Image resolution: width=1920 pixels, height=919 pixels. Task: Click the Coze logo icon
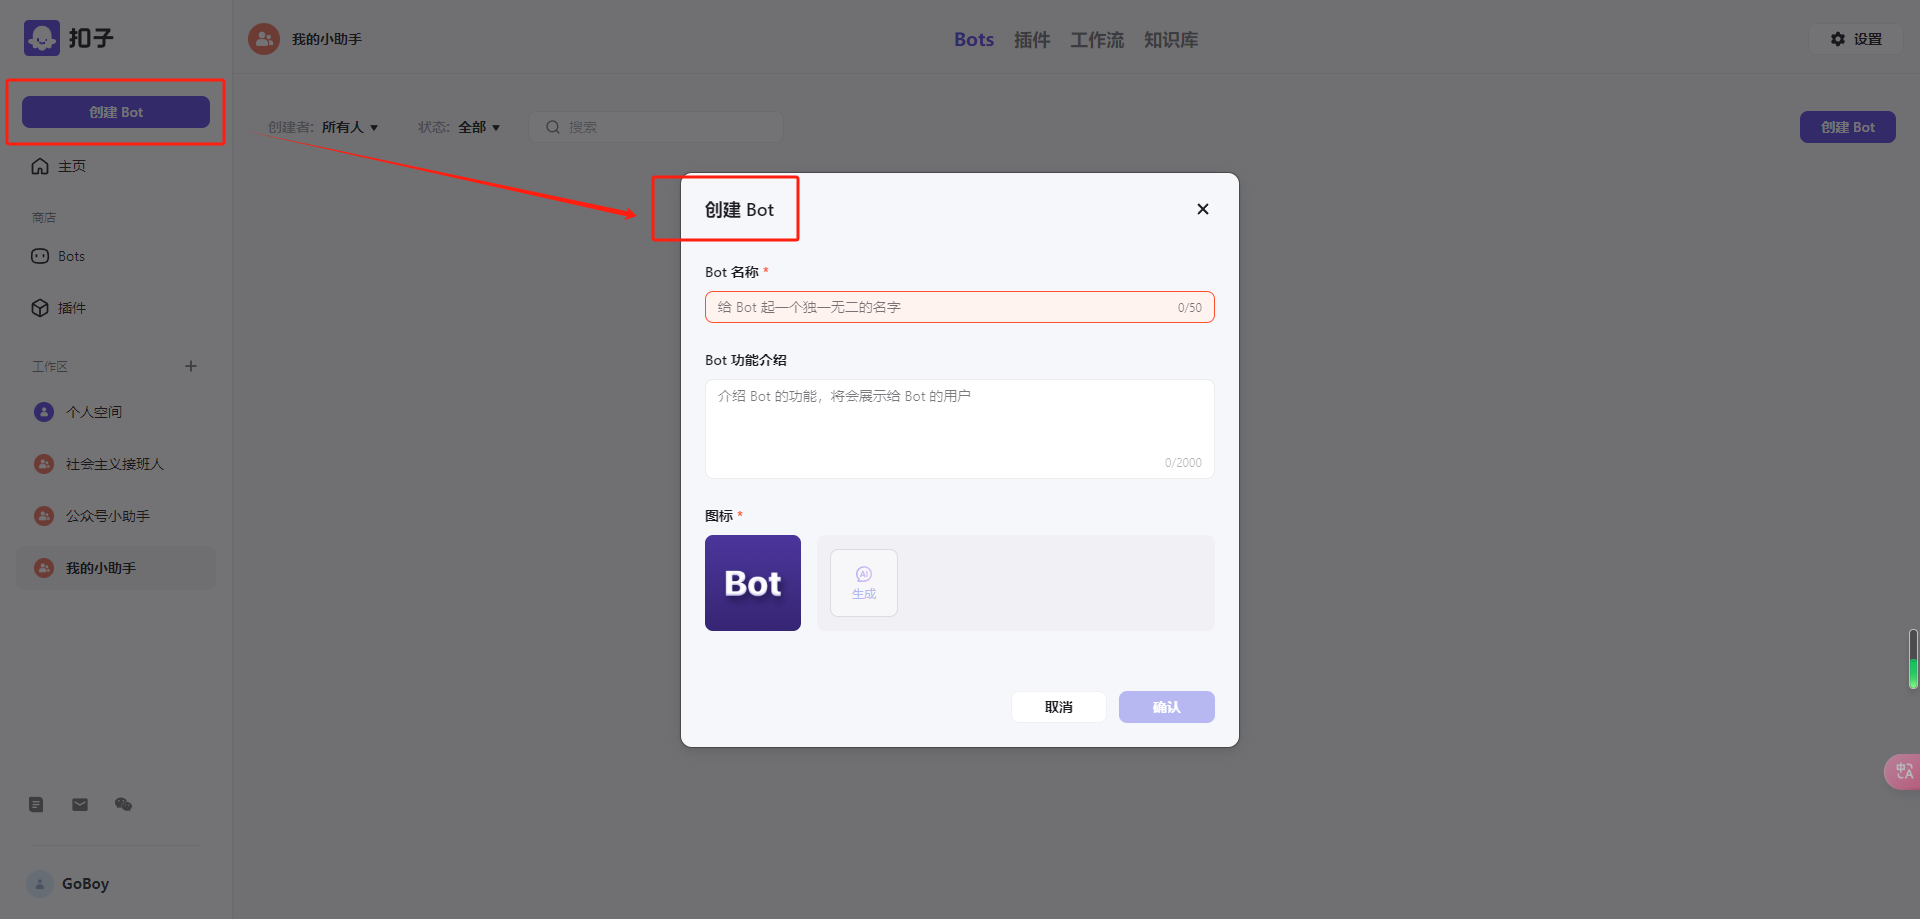[42, 38]
